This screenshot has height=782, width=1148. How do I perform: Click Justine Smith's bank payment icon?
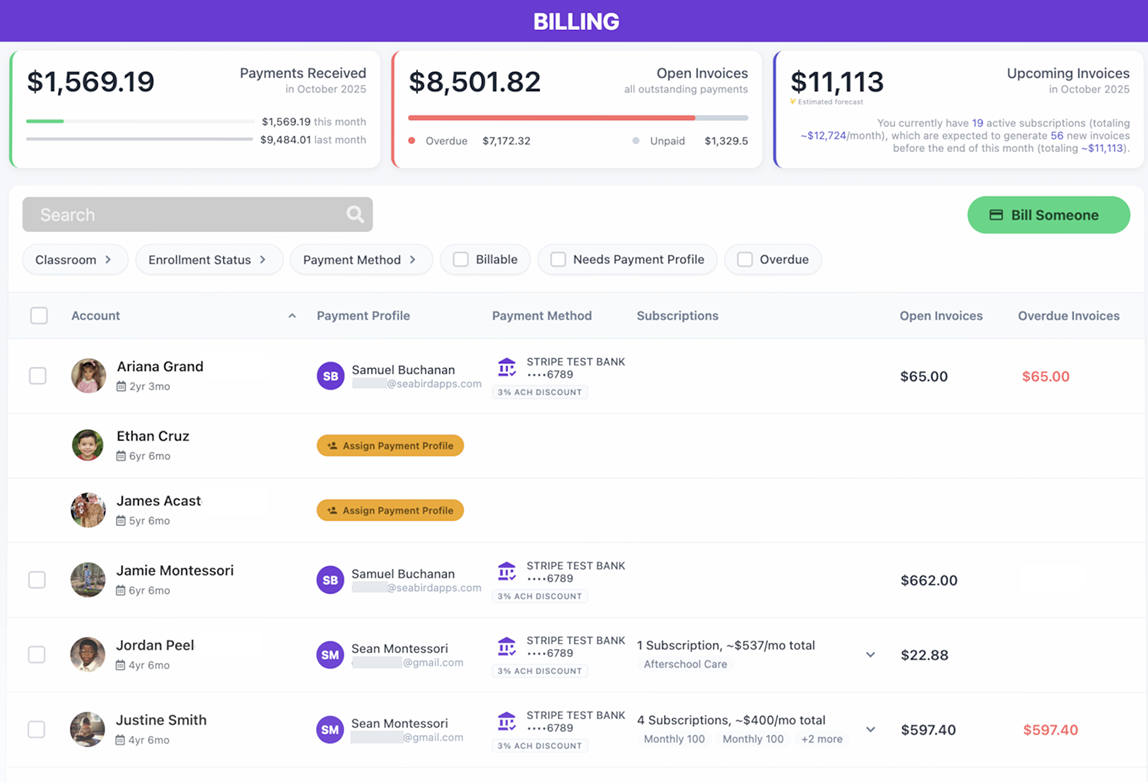point(507,722)
